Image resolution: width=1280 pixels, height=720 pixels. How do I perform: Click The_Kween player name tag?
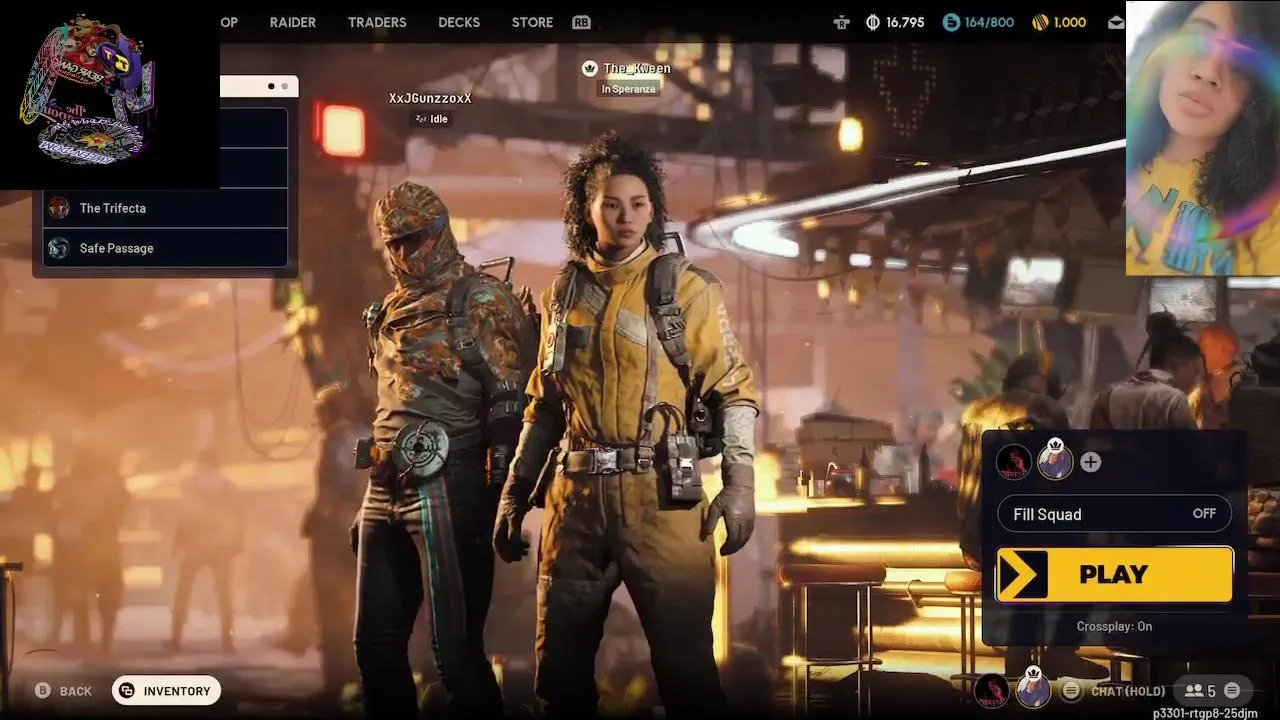point(637,68)
